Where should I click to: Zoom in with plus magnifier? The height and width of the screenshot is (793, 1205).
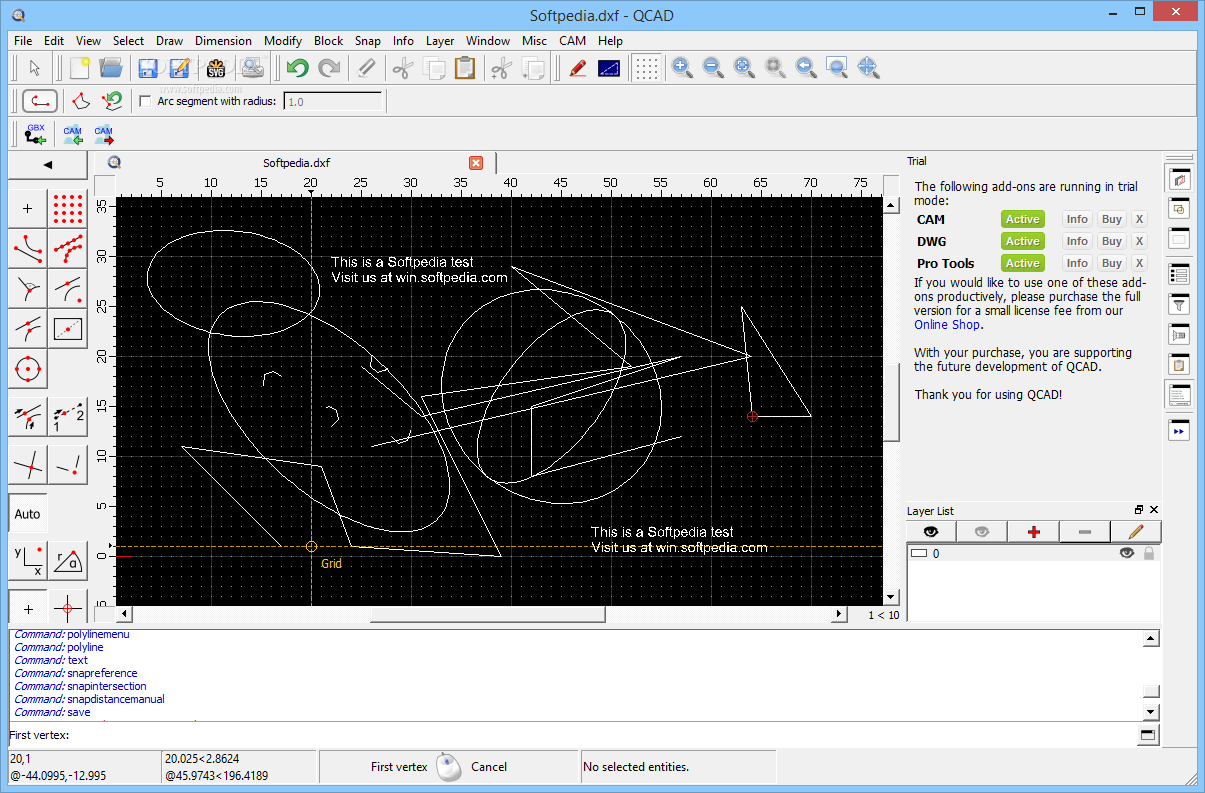pyautogui.click(x=682, y=68)
